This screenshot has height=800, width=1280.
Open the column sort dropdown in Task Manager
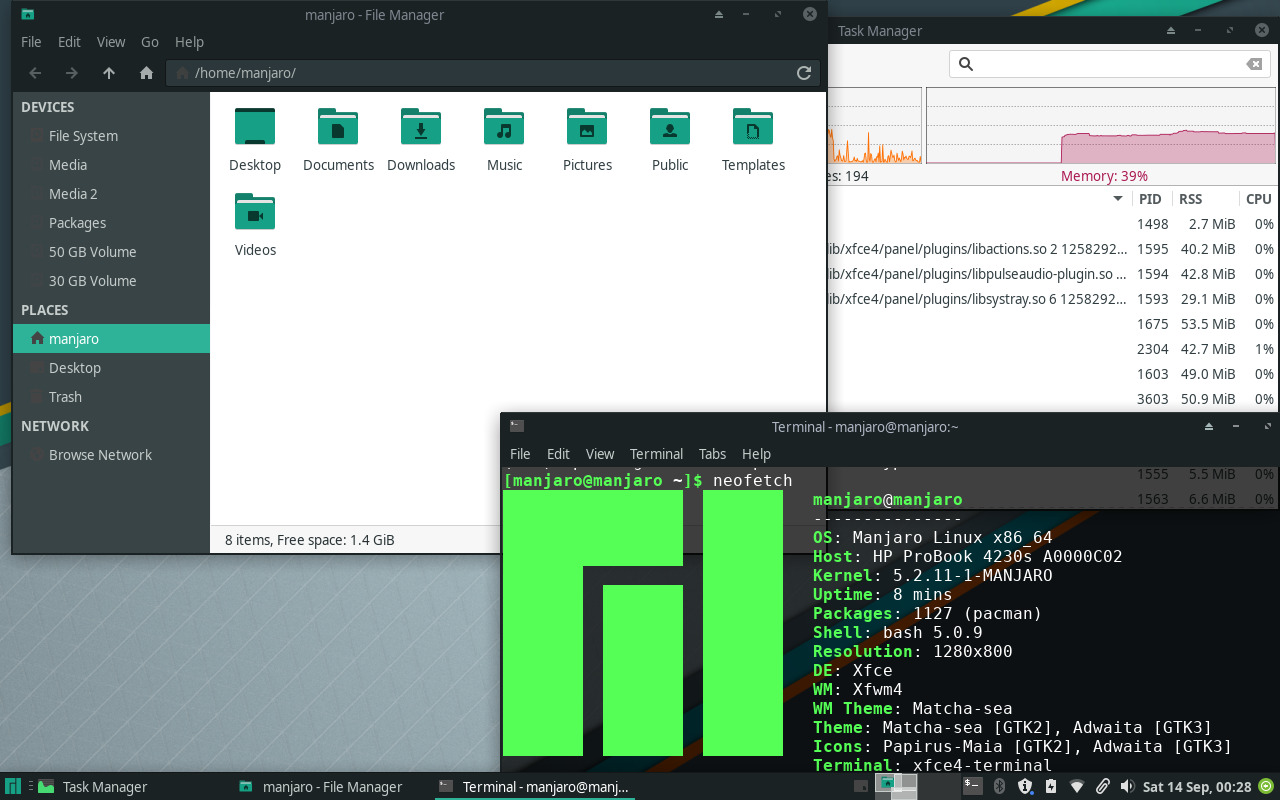tap(1118, 199)
